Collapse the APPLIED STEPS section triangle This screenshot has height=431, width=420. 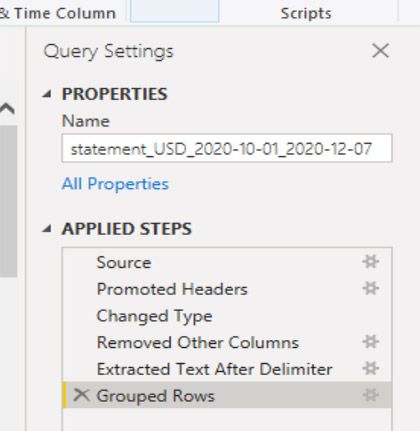point(47,229)
